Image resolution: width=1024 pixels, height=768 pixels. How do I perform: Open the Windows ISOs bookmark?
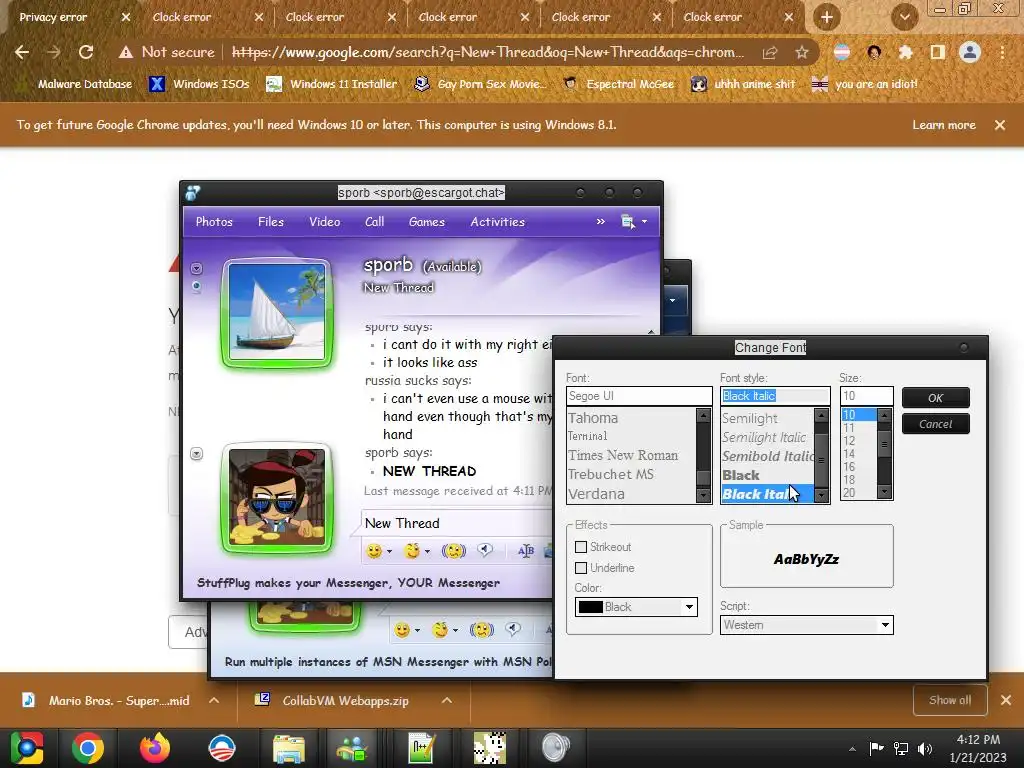click(199, 84)
